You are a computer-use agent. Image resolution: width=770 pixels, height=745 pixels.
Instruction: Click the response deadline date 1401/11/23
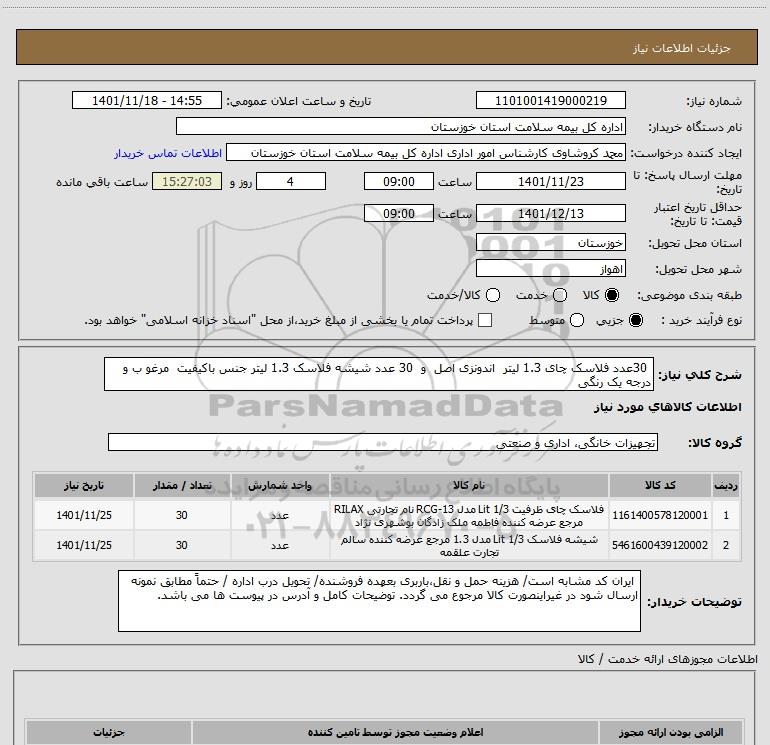tap(550, 182)
